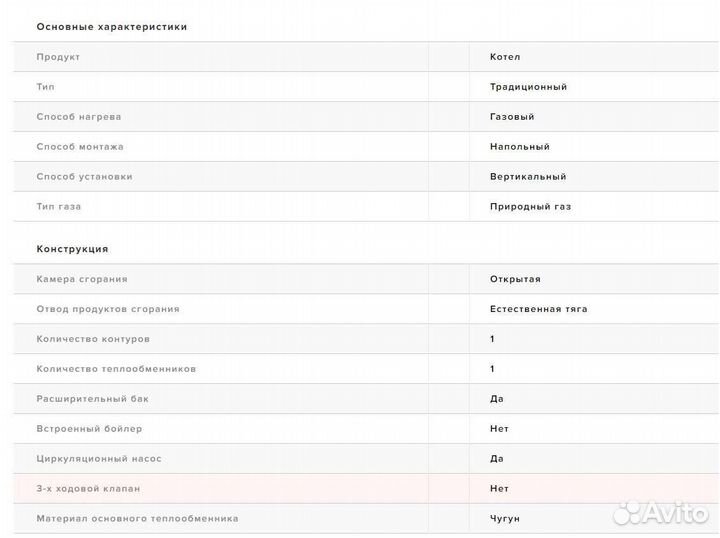Select the 'Количество контуров' label
720x538 pixels.
[x=93, y=339]
